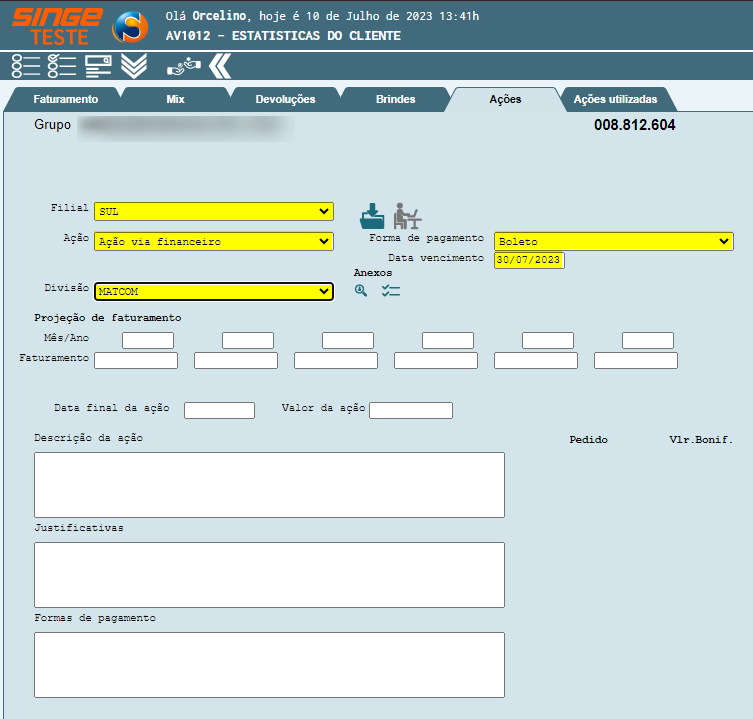Click the magnifier icon under Anexos
753x719 pixels.
tap(361, 291)
